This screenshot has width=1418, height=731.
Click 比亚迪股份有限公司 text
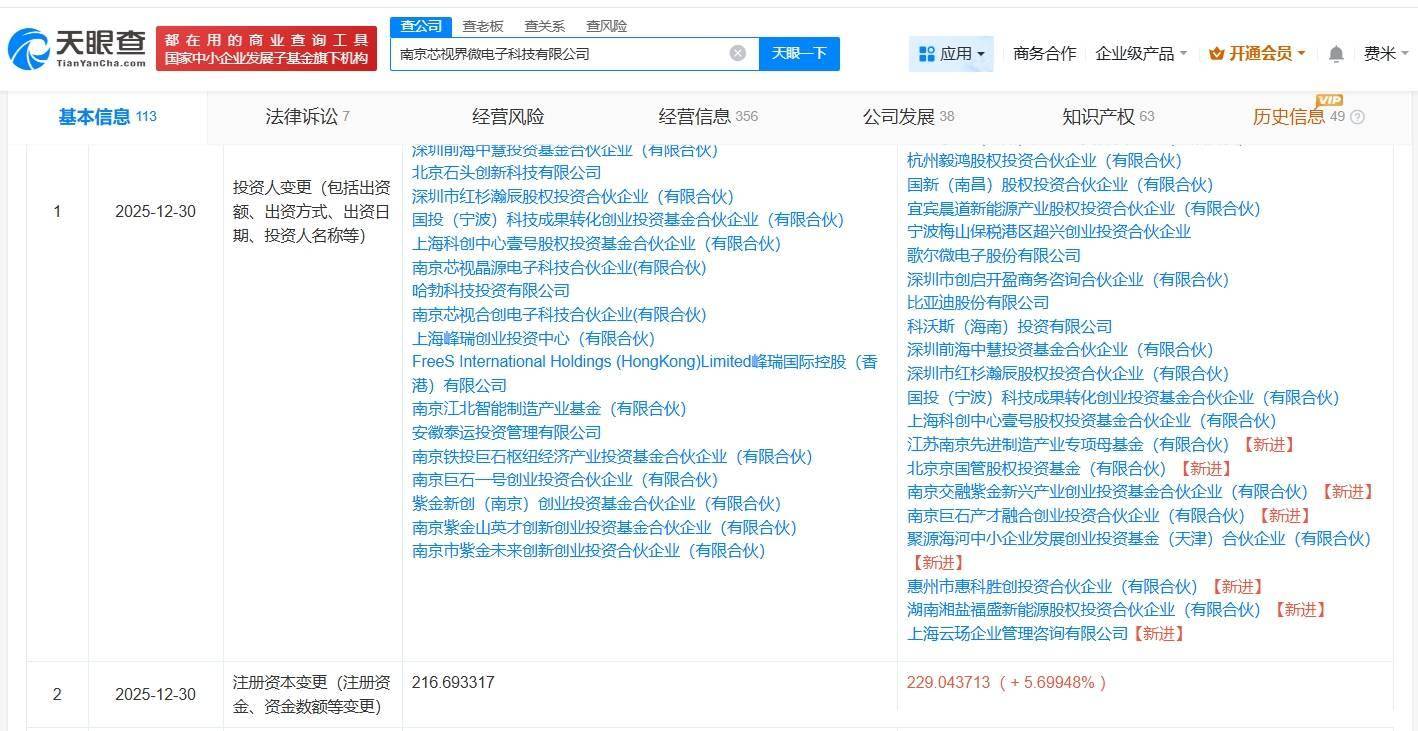[978, 302]
